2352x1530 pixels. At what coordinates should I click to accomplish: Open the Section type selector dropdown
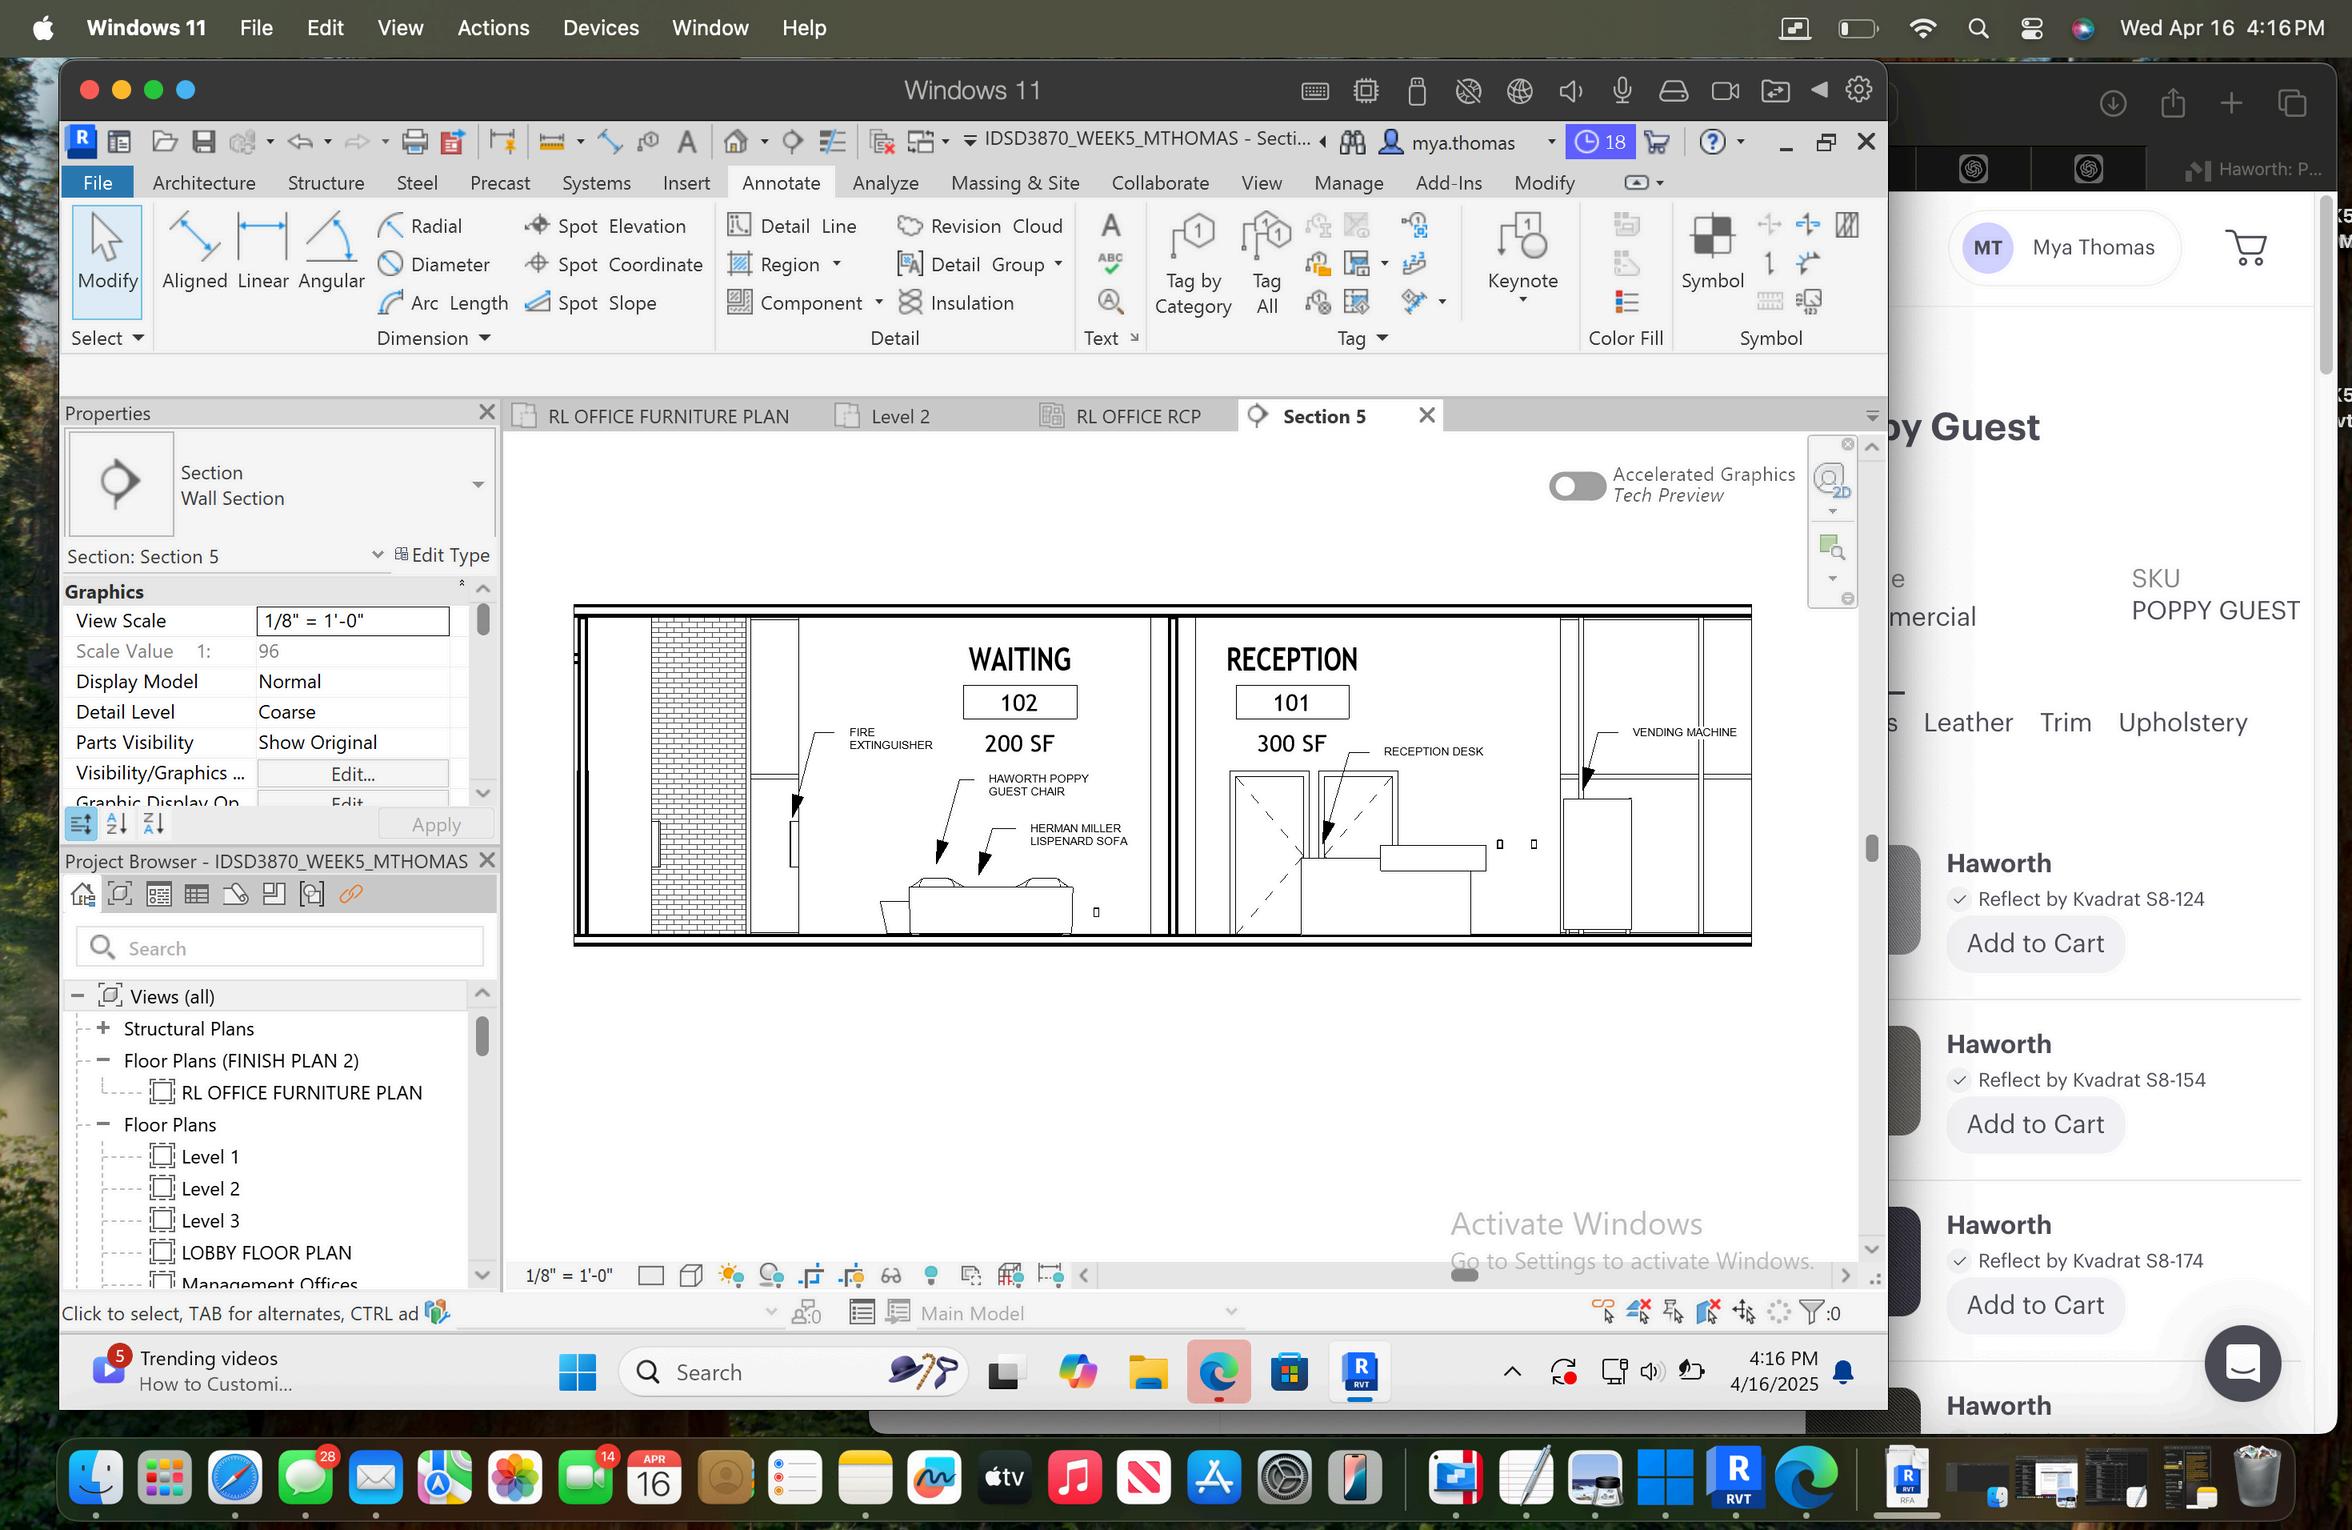(x=478, y=485)
